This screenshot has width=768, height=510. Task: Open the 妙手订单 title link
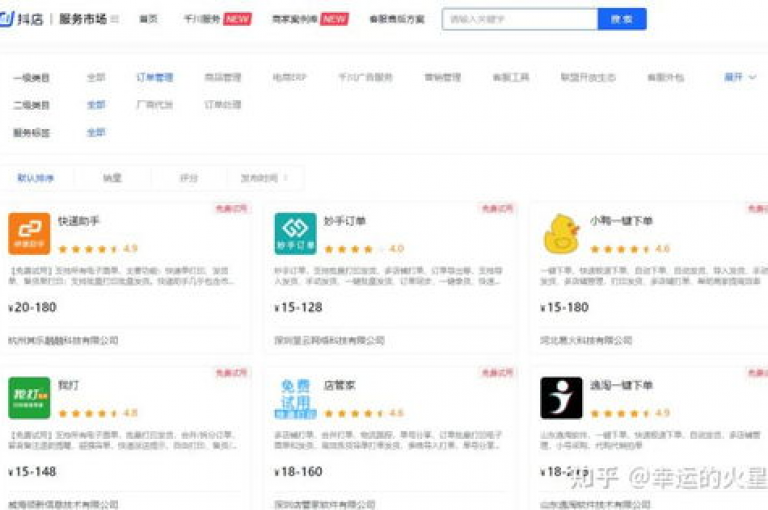coord(345,221)
